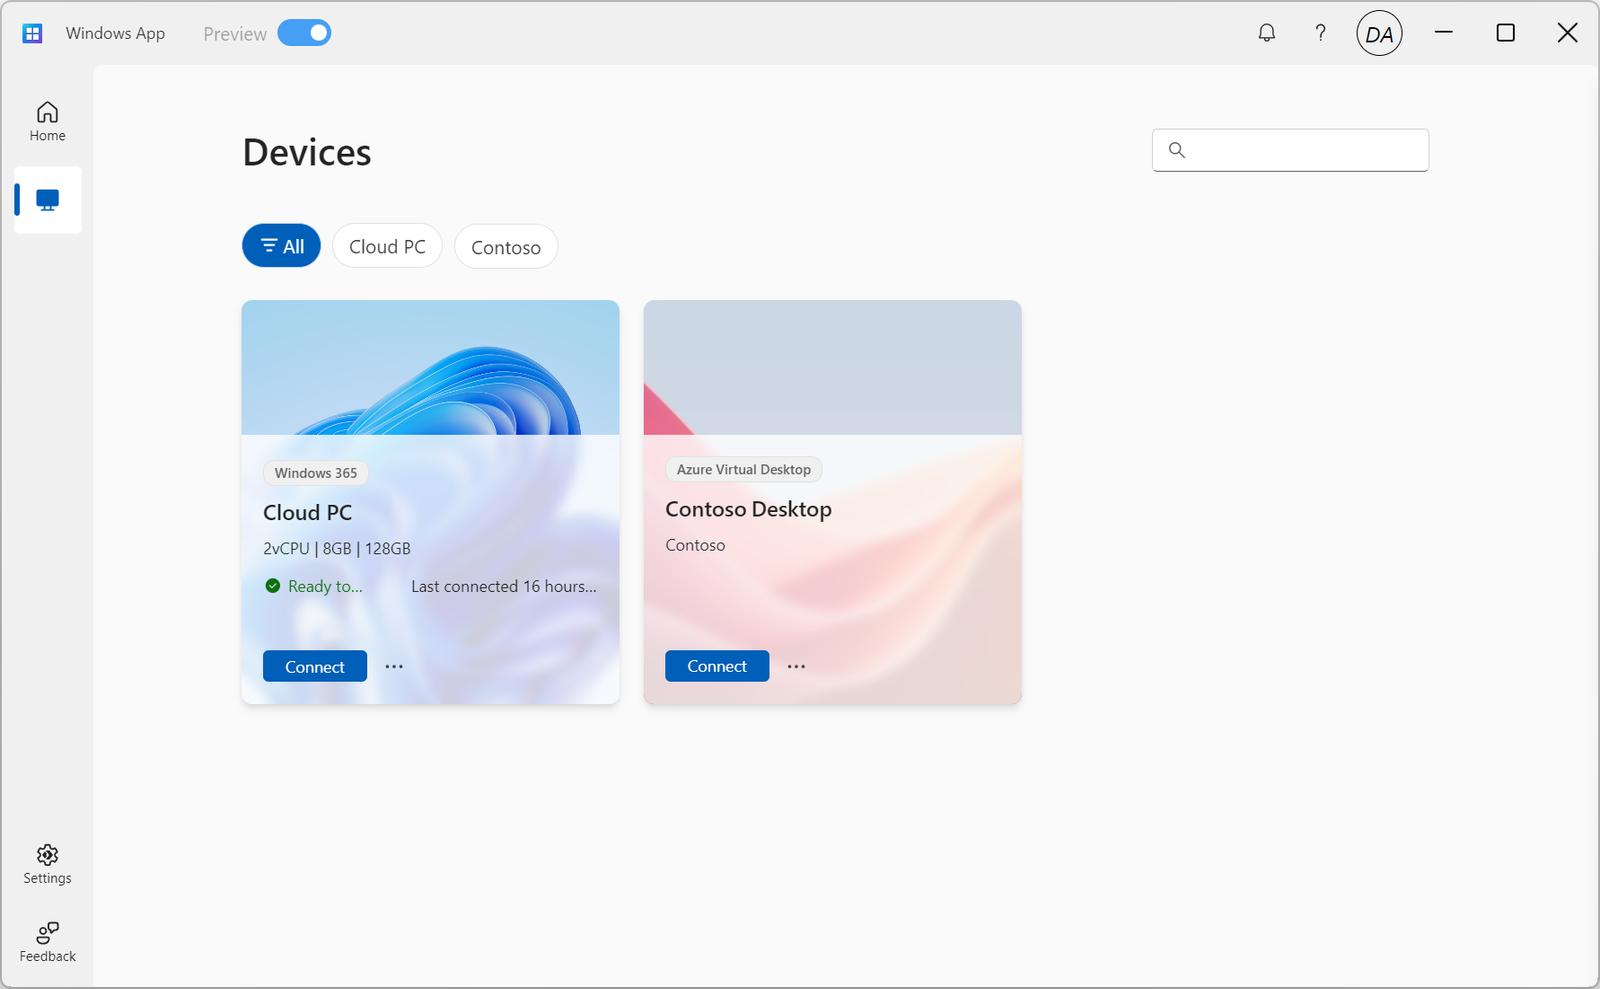Open the DA account menu
The width and height of the screenshot is (1600, 989).
(x=1379, y=33)
